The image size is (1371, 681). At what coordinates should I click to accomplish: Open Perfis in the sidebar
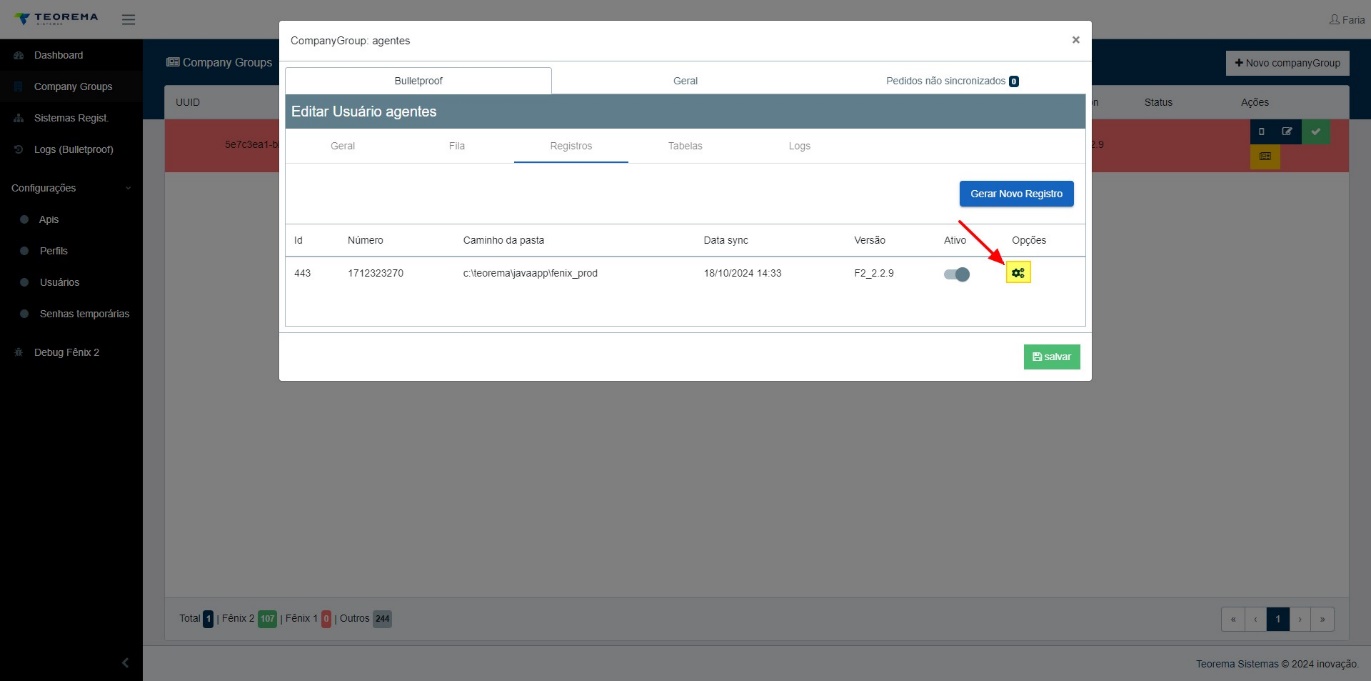pyautogui.click(x=54, y=251)
